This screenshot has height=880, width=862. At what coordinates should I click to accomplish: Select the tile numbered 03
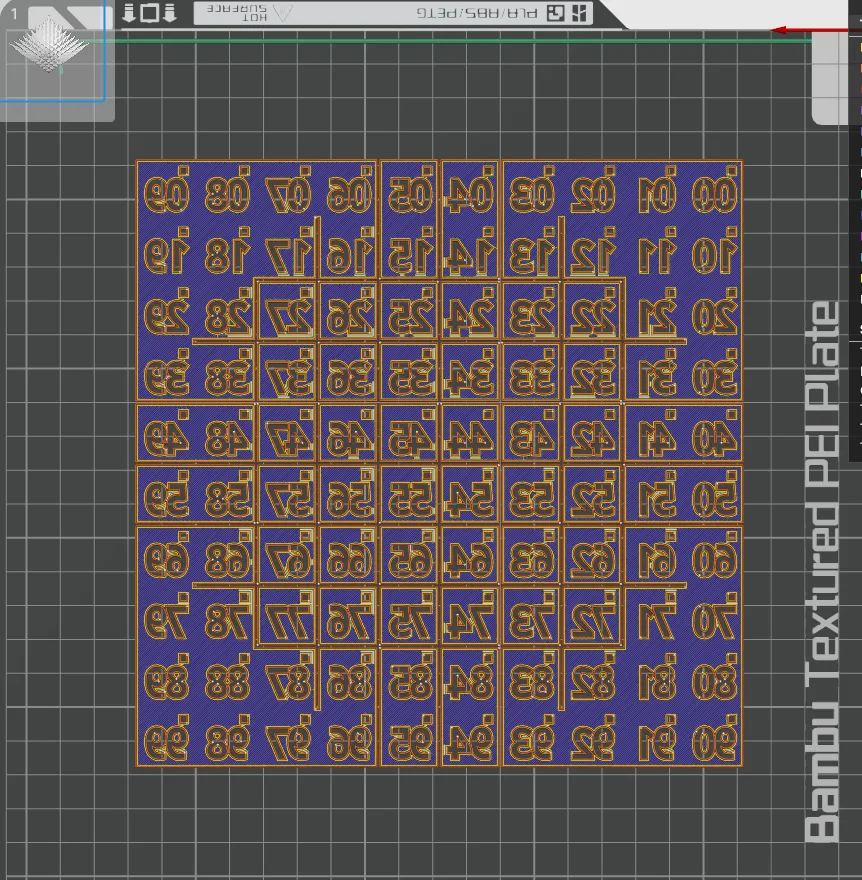pos(531,191)
